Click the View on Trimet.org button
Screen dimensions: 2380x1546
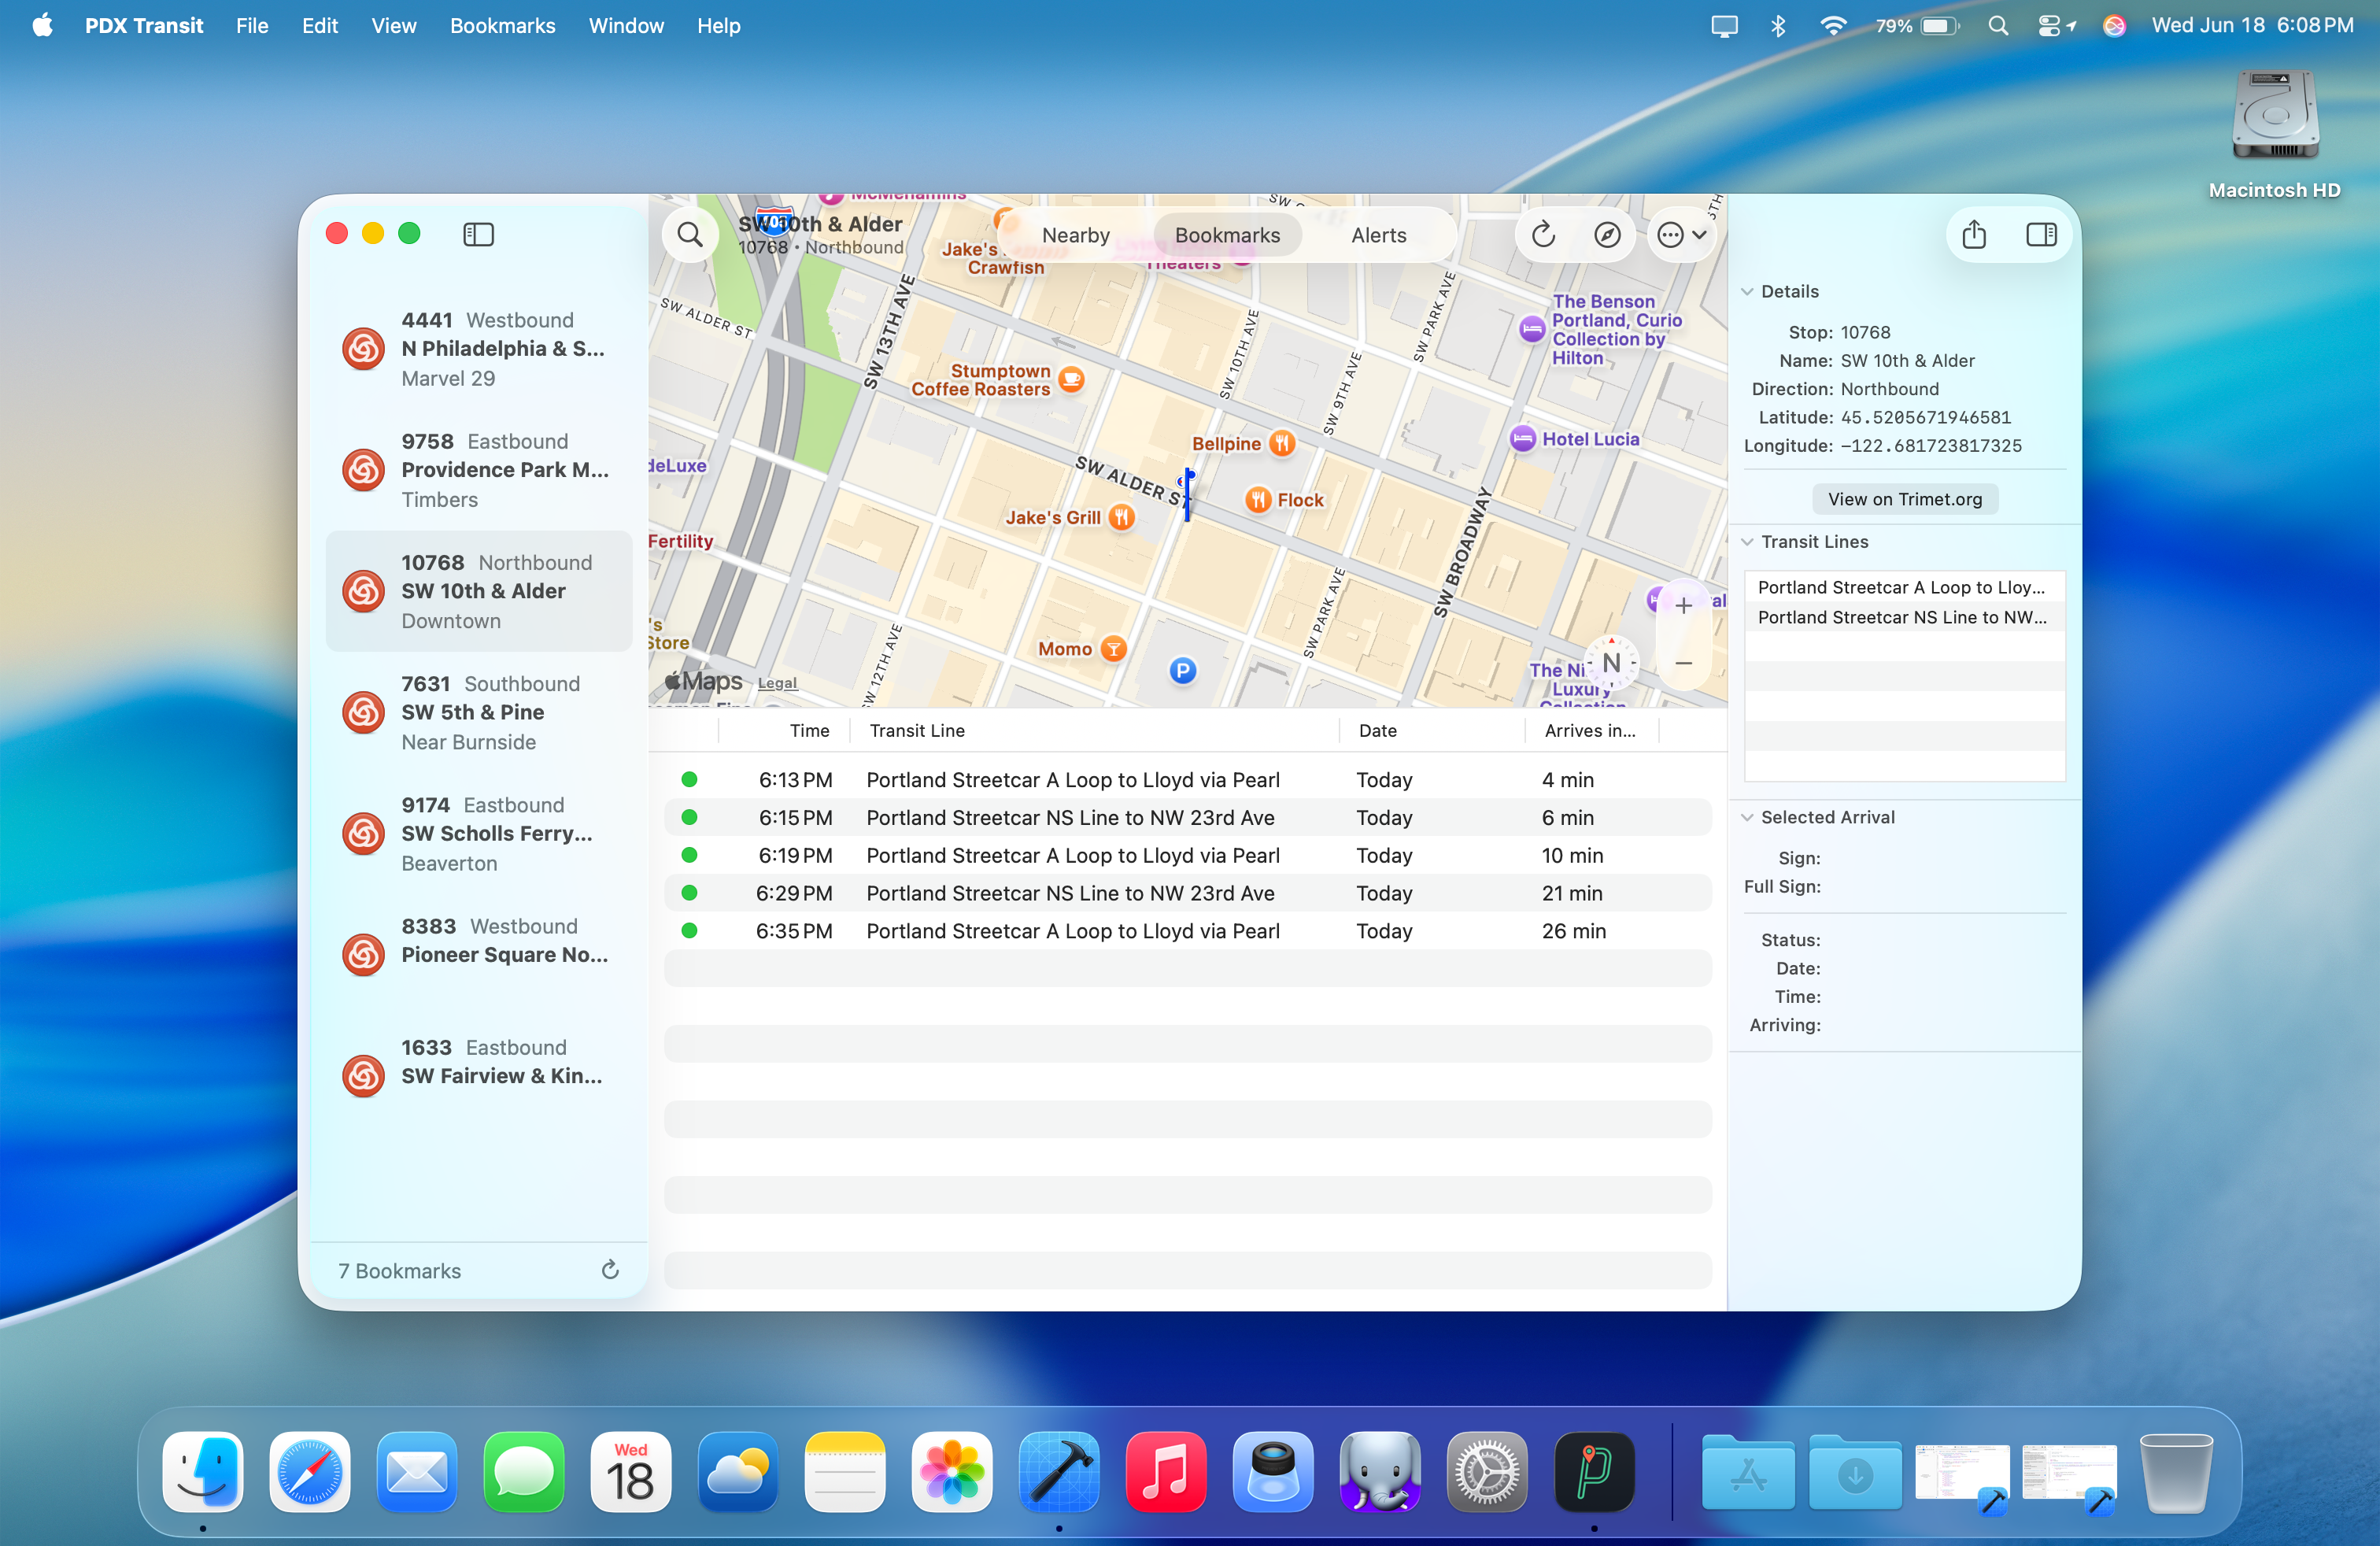point(1904,499)
